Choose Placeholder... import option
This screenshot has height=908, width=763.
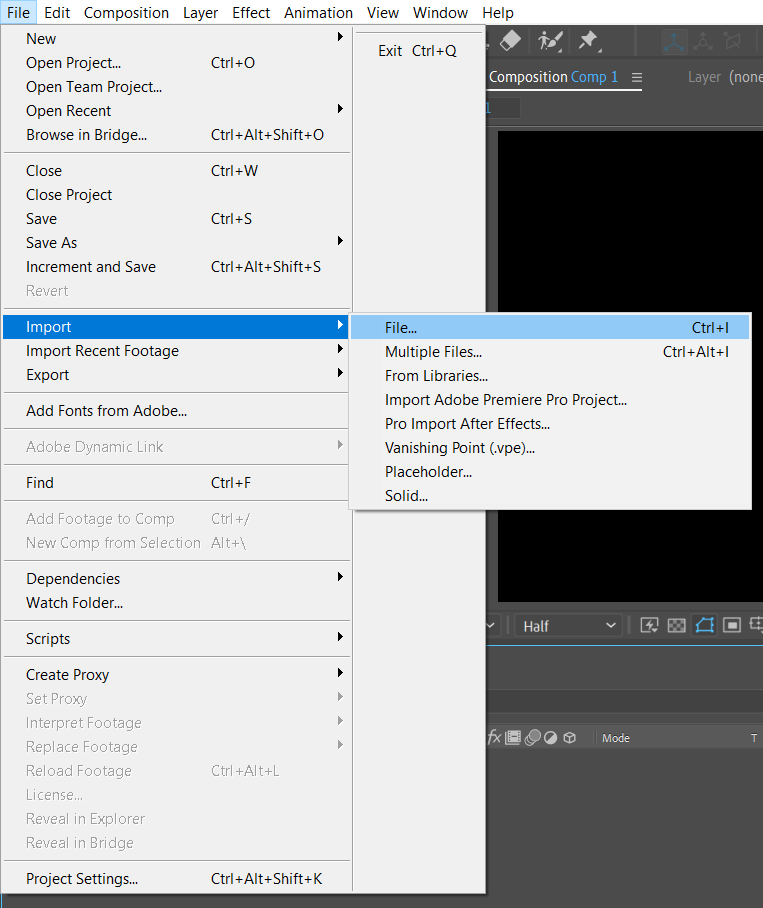click(x=550, y=472)
